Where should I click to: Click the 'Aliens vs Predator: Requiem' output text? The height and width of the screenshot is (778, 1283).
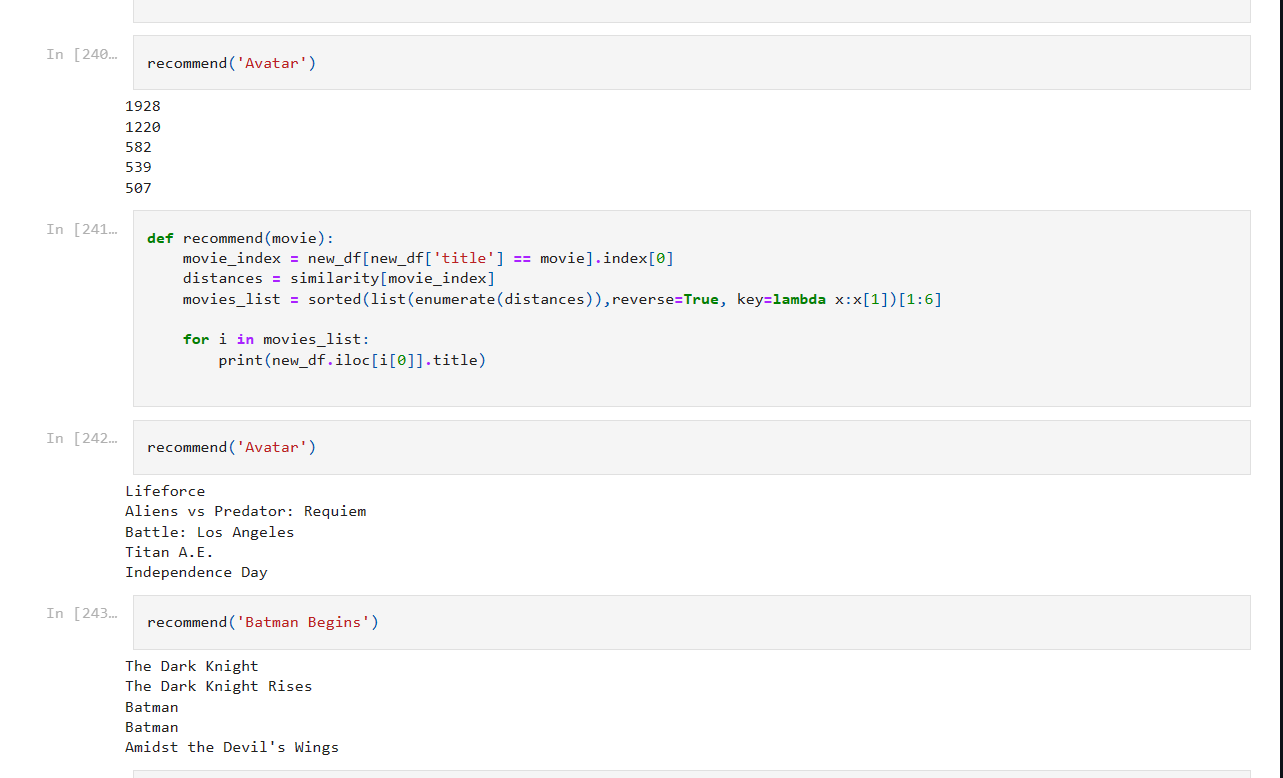pos(245,511)
